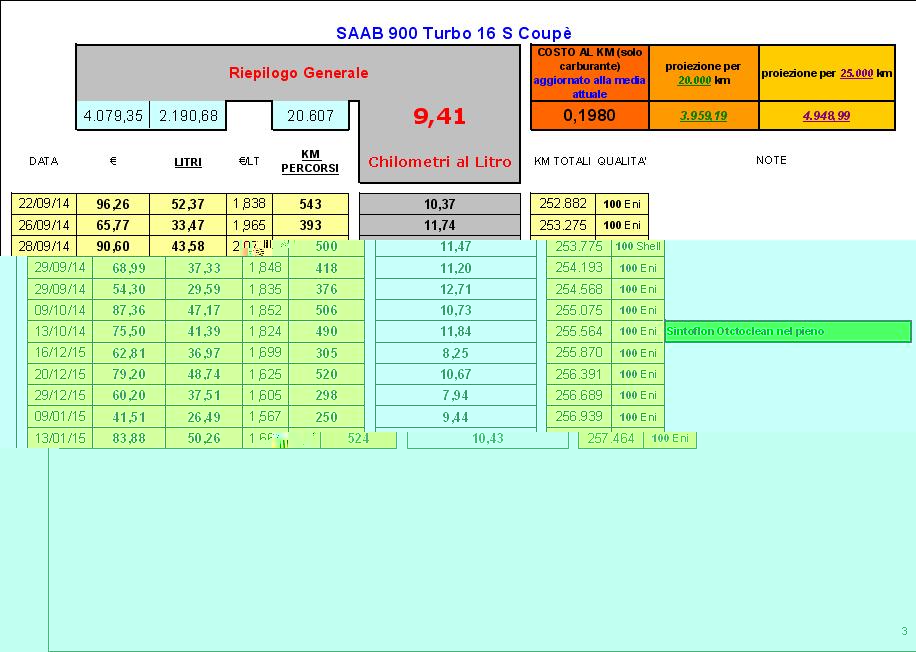This screenshot has height=652, width=916.
Task: Click euro amount 79,20
Action: 129,374
